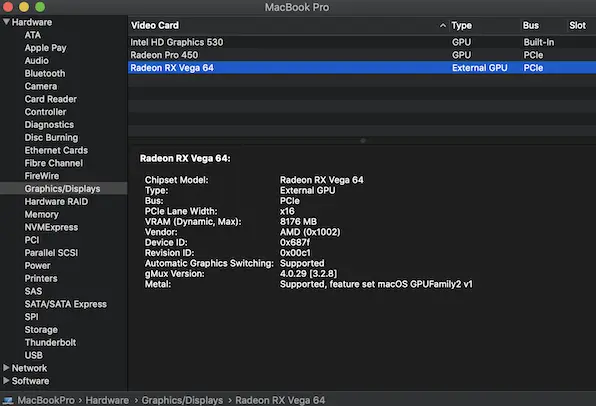This screenshot has width=596, height=406.
Task: Toggle sort arrow on Video Card column
Action: point(442,25)
